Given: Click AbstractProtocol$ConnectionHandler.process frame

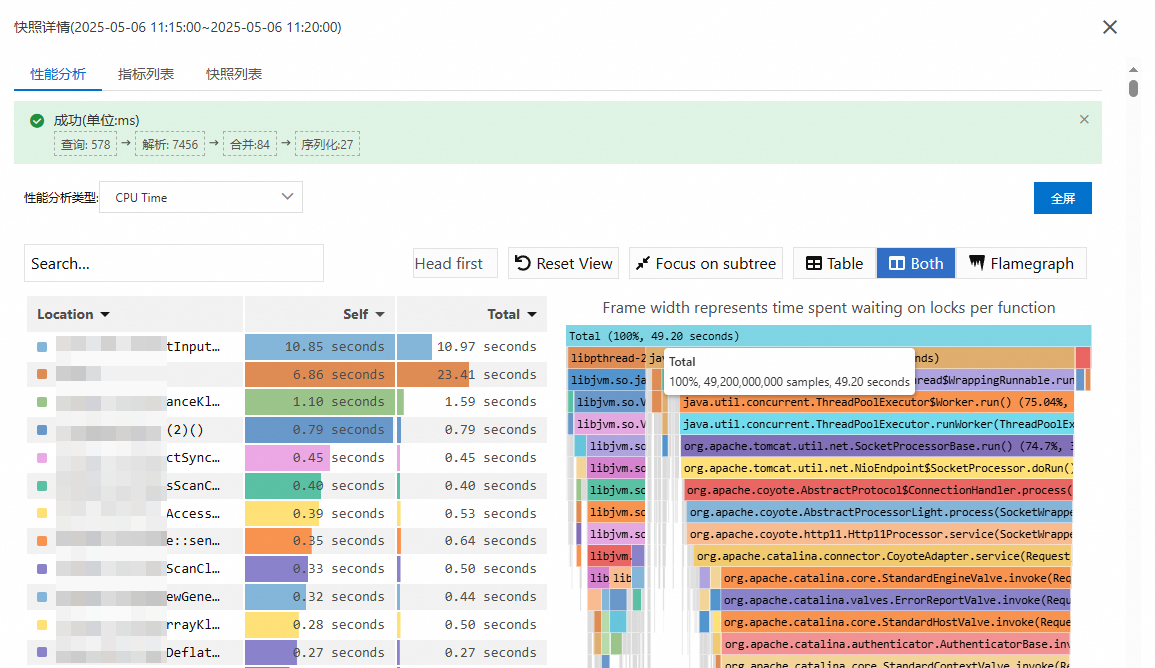Looking at the screenshot, I should point(879,491).
